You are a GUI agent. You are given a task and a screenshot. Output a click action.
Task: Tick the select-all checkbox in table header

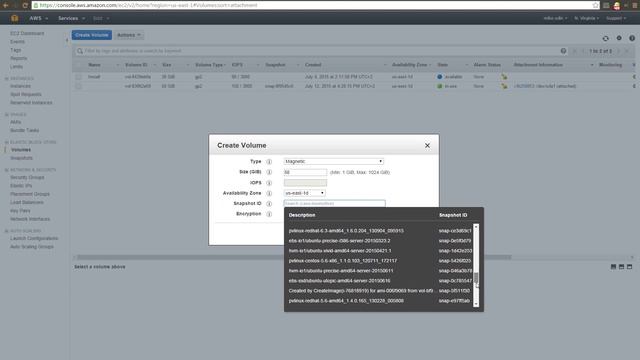pyautogui.click(x=78, y=65)
